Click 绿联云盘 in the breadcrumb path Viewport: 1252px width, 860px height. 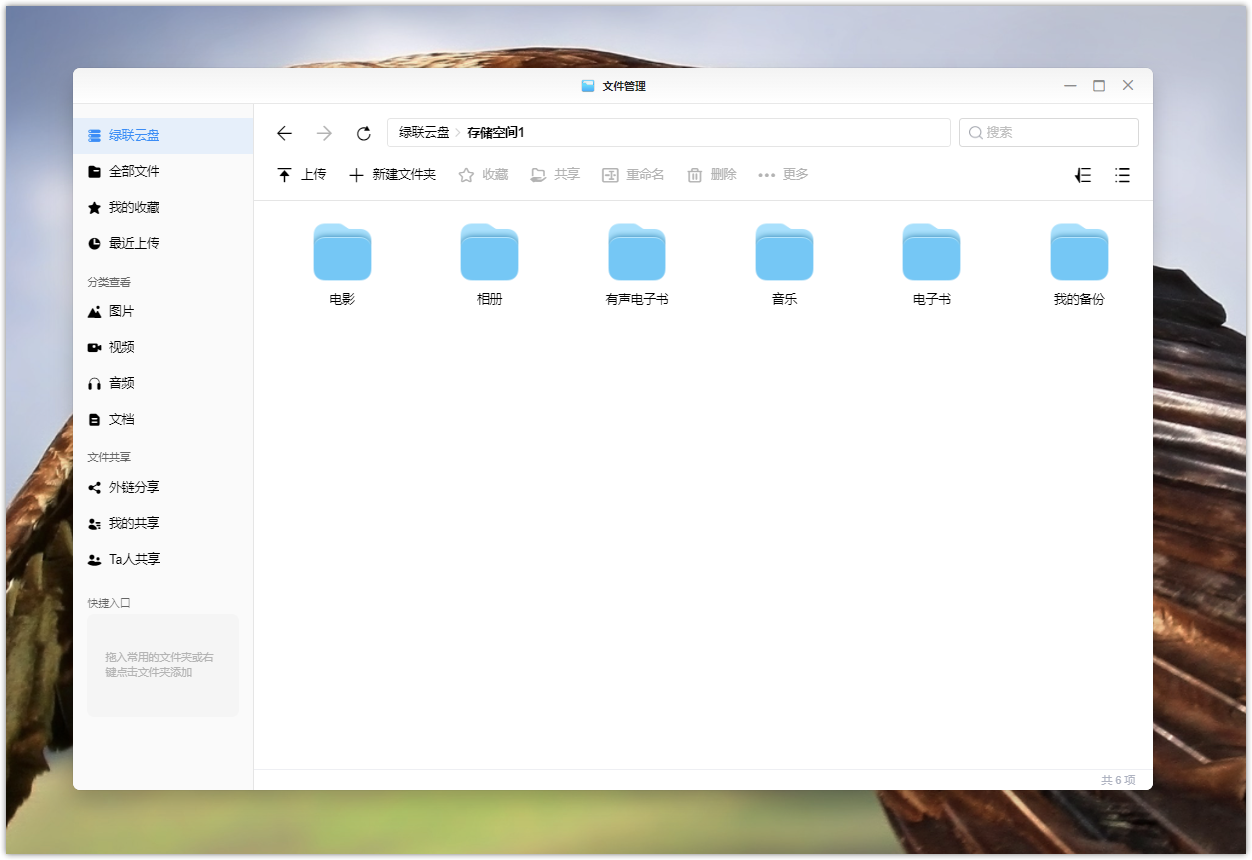point(424,132)
